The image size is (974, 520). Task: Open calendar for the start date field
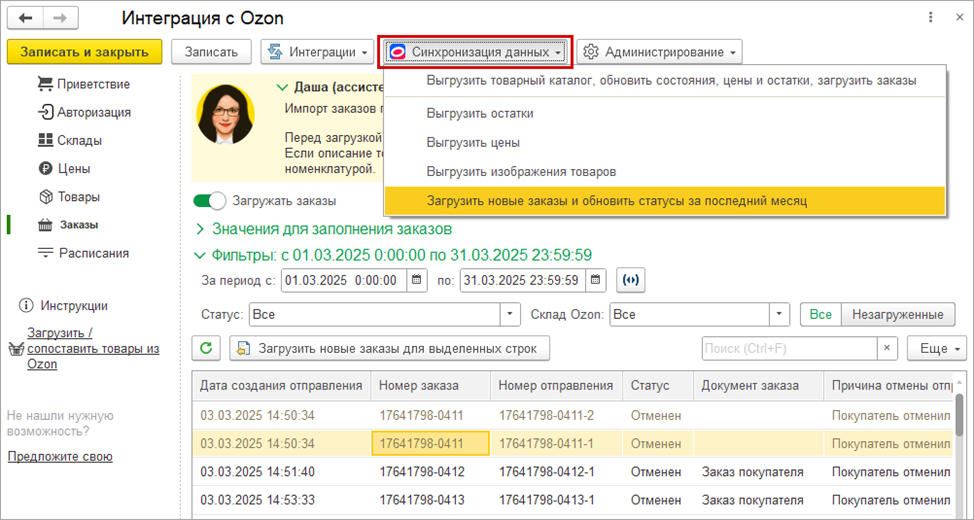point(417,280)
